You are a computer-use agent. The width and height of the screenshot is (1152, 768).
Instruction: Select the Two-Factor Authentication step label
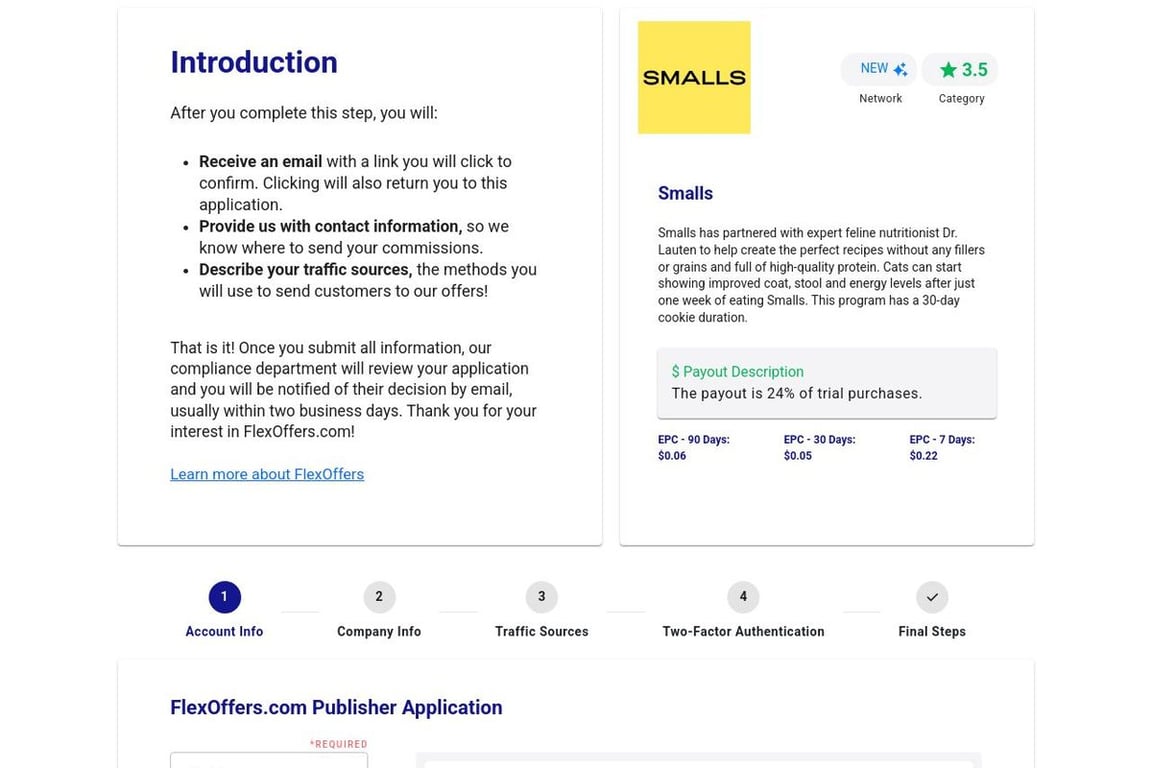click(x=743, y=632)
